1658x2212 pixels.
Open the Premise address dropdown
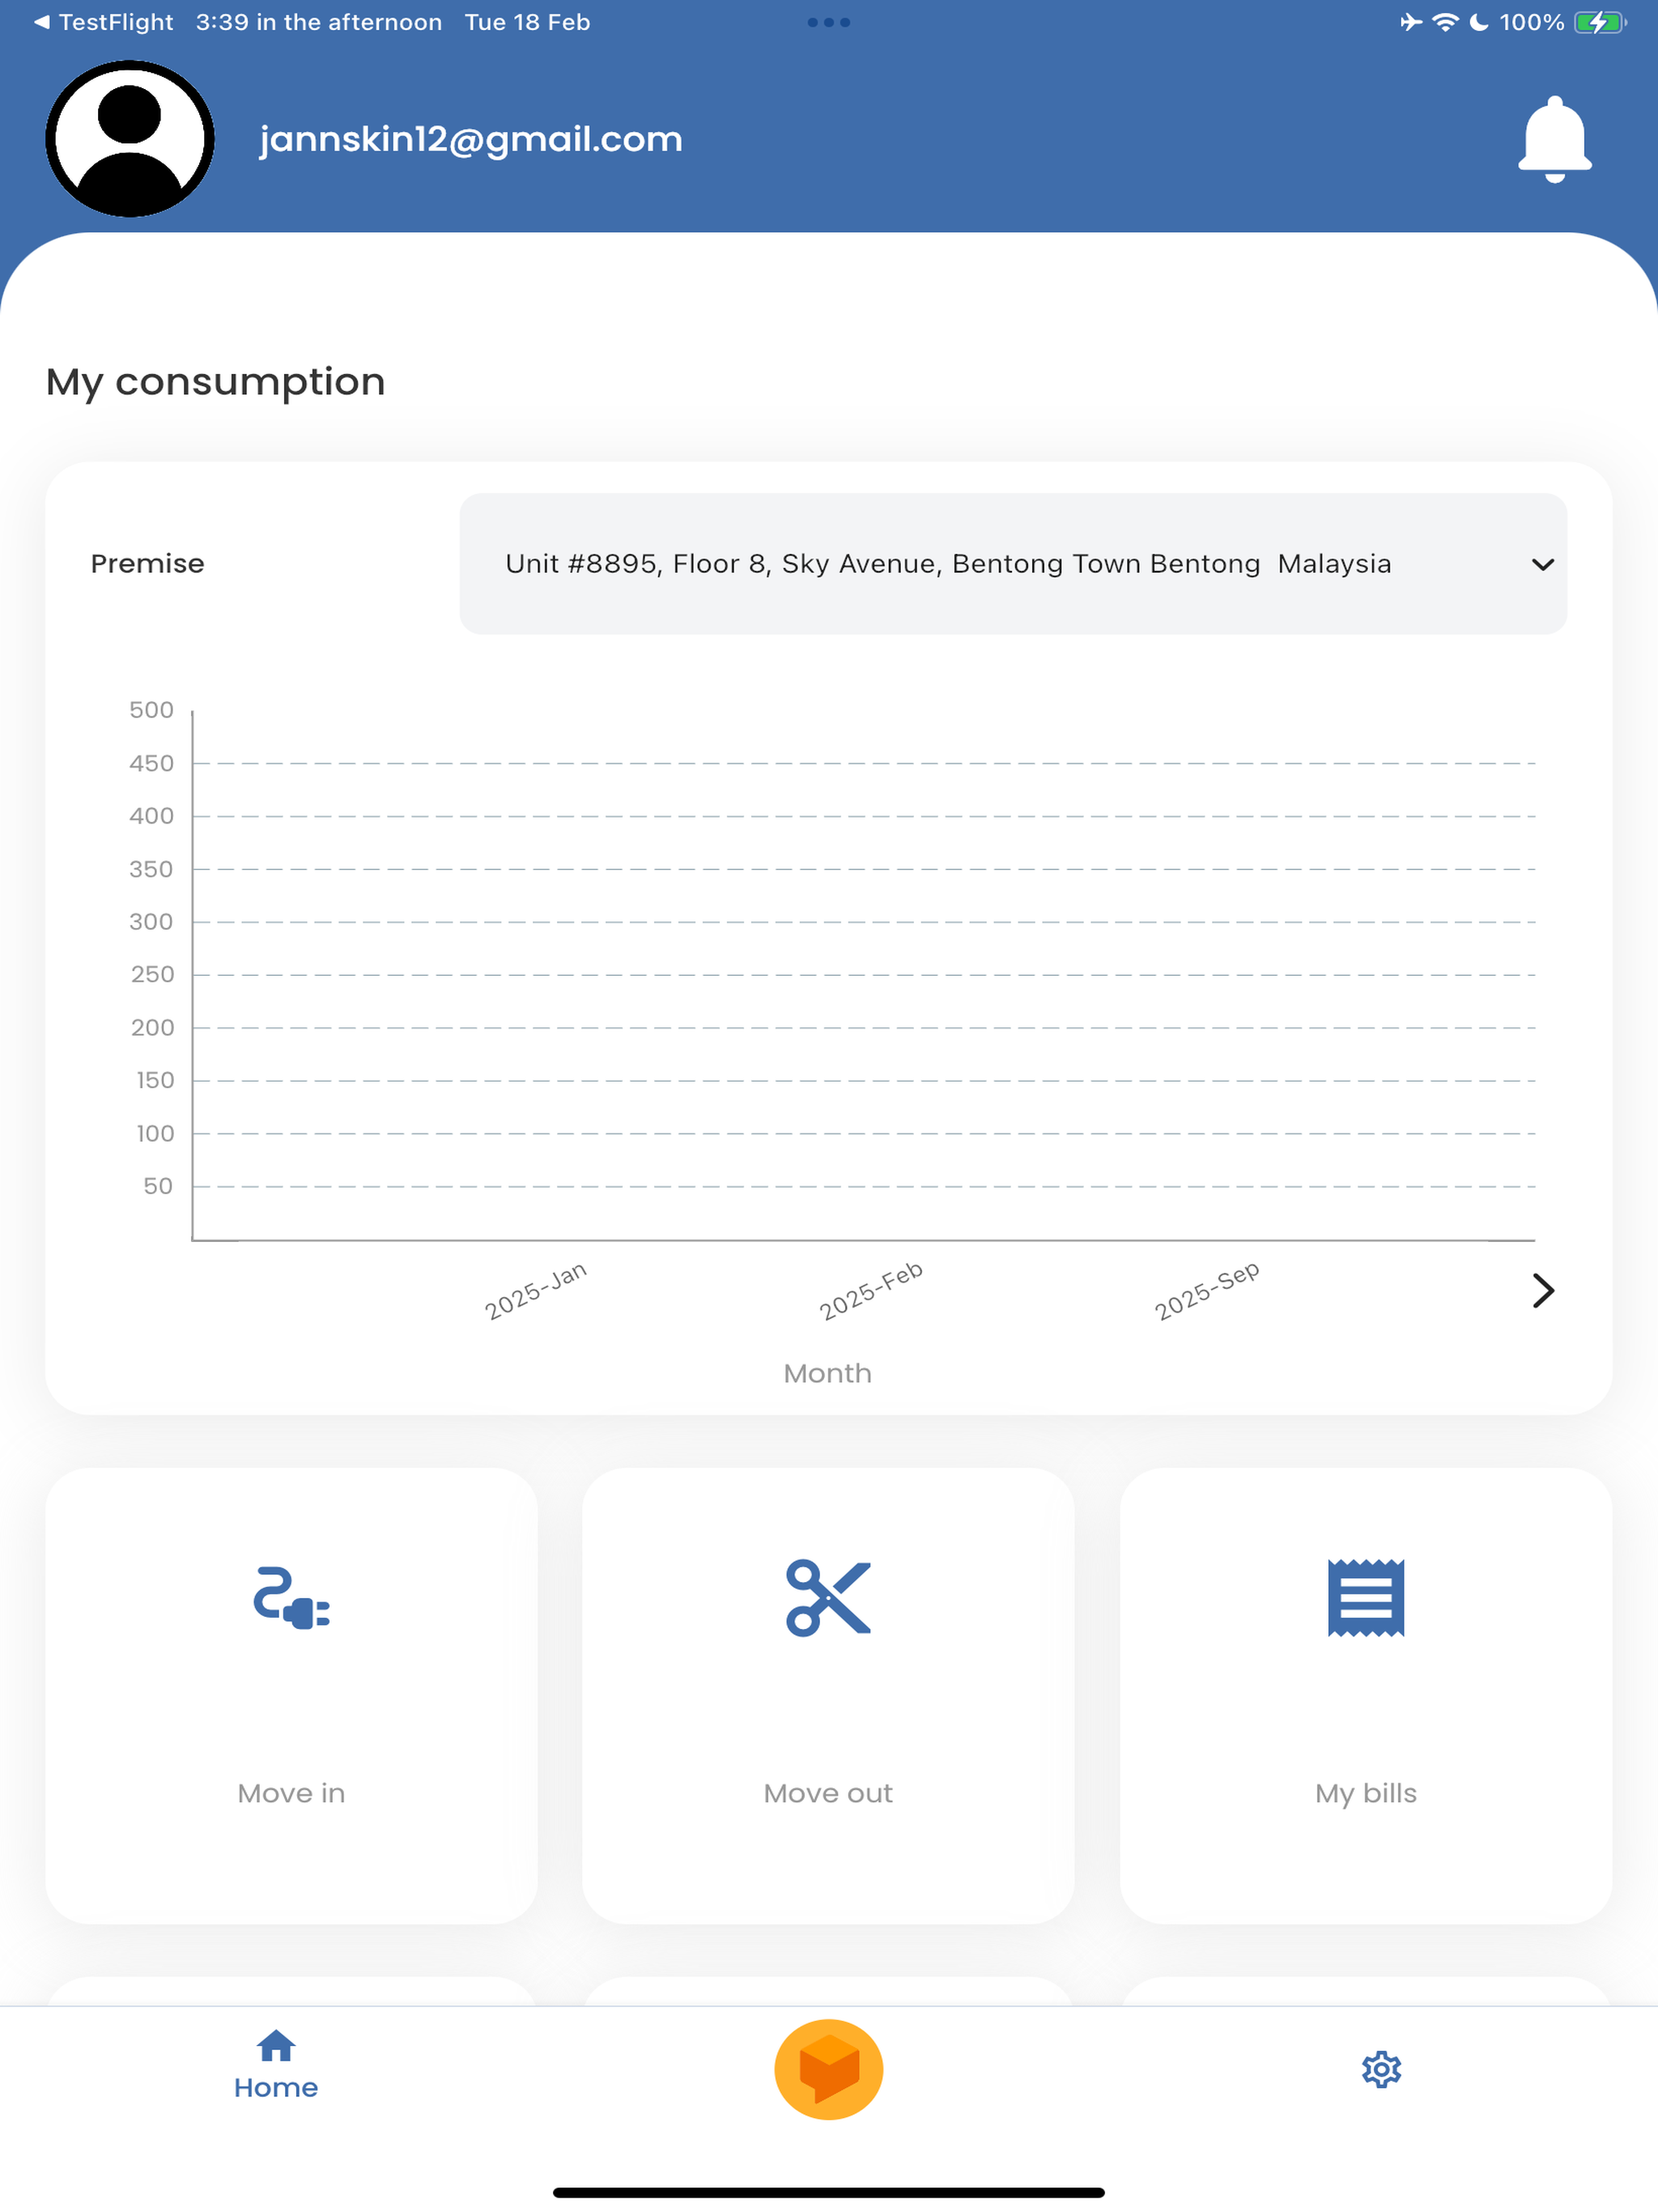[1012, 564]
